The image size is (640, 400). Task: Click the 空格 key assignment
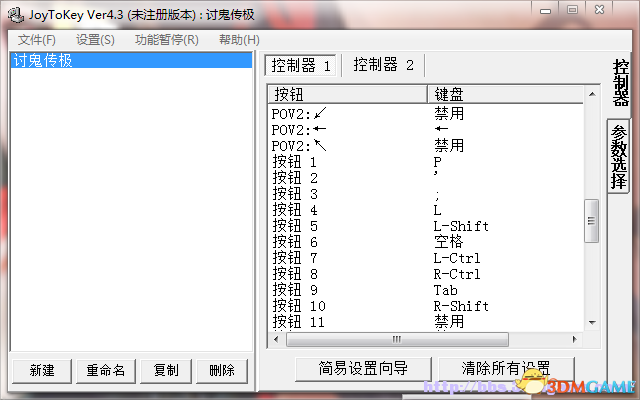[449, 242]
